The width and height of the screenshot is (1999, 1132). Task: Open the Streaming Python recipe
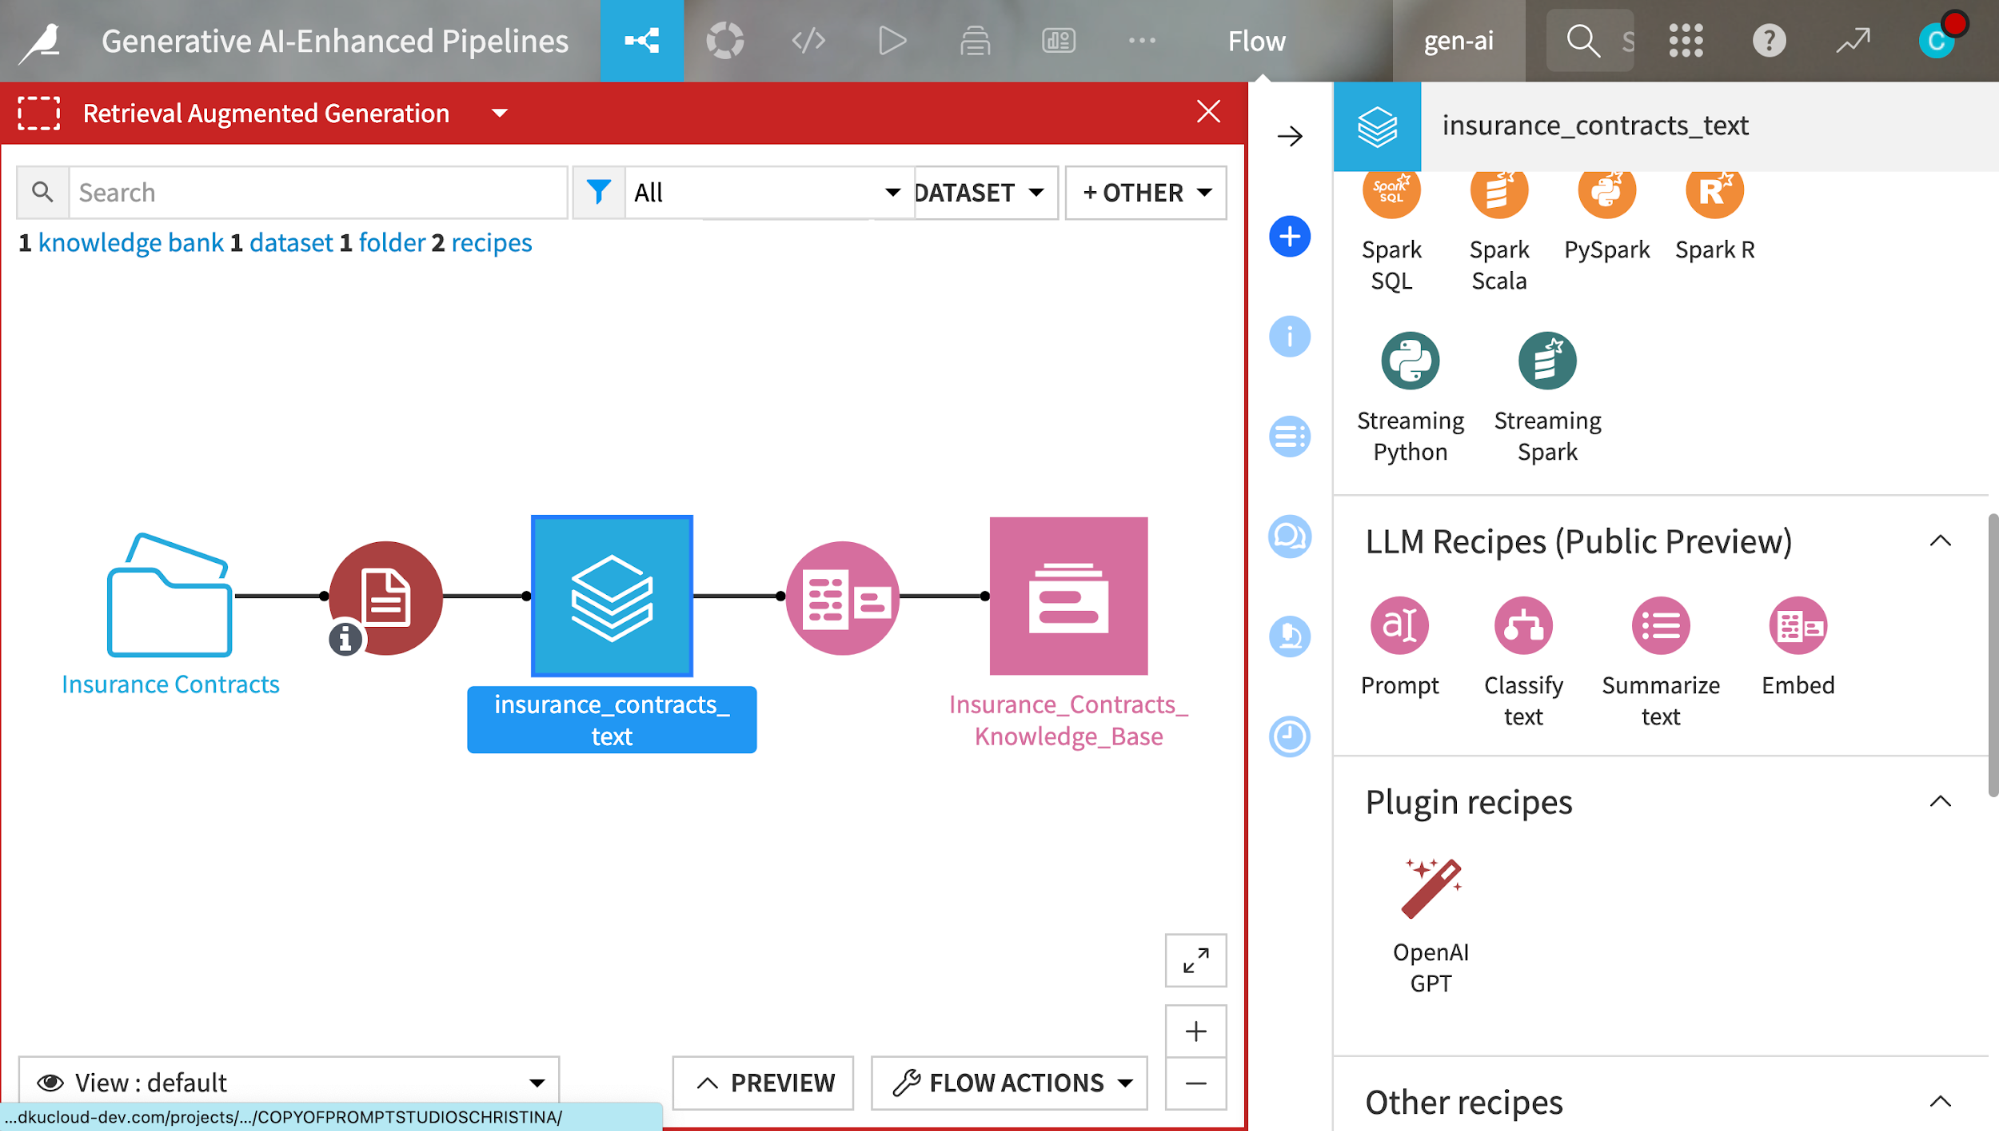pyautogui.click(x=1410, y=360)
